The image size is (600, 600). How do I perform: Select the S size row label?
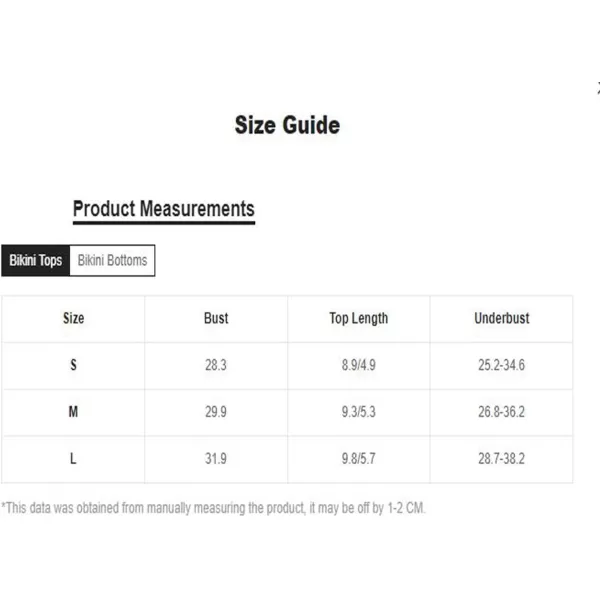coord(73,365)
